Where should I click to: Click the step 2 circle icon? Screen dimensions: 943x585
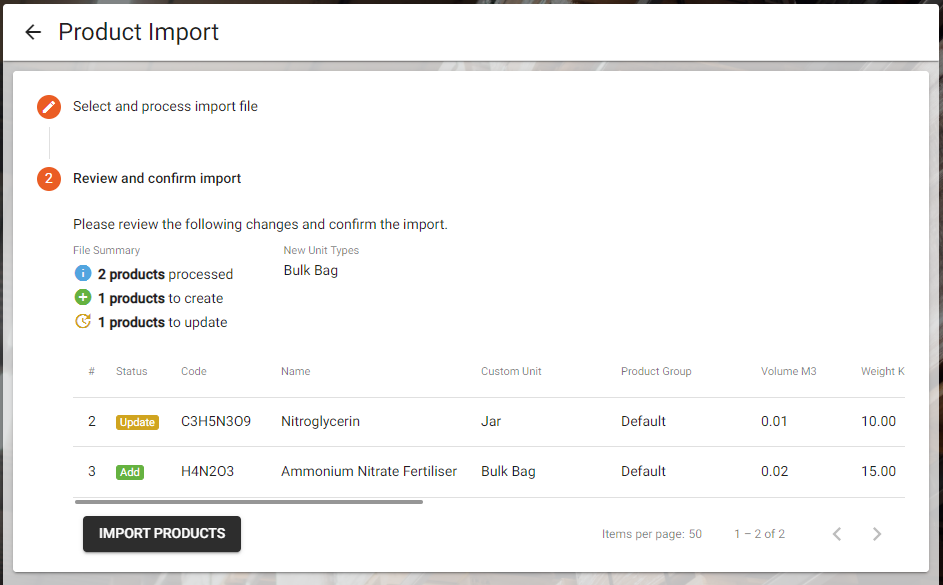(x=49, y=179)
